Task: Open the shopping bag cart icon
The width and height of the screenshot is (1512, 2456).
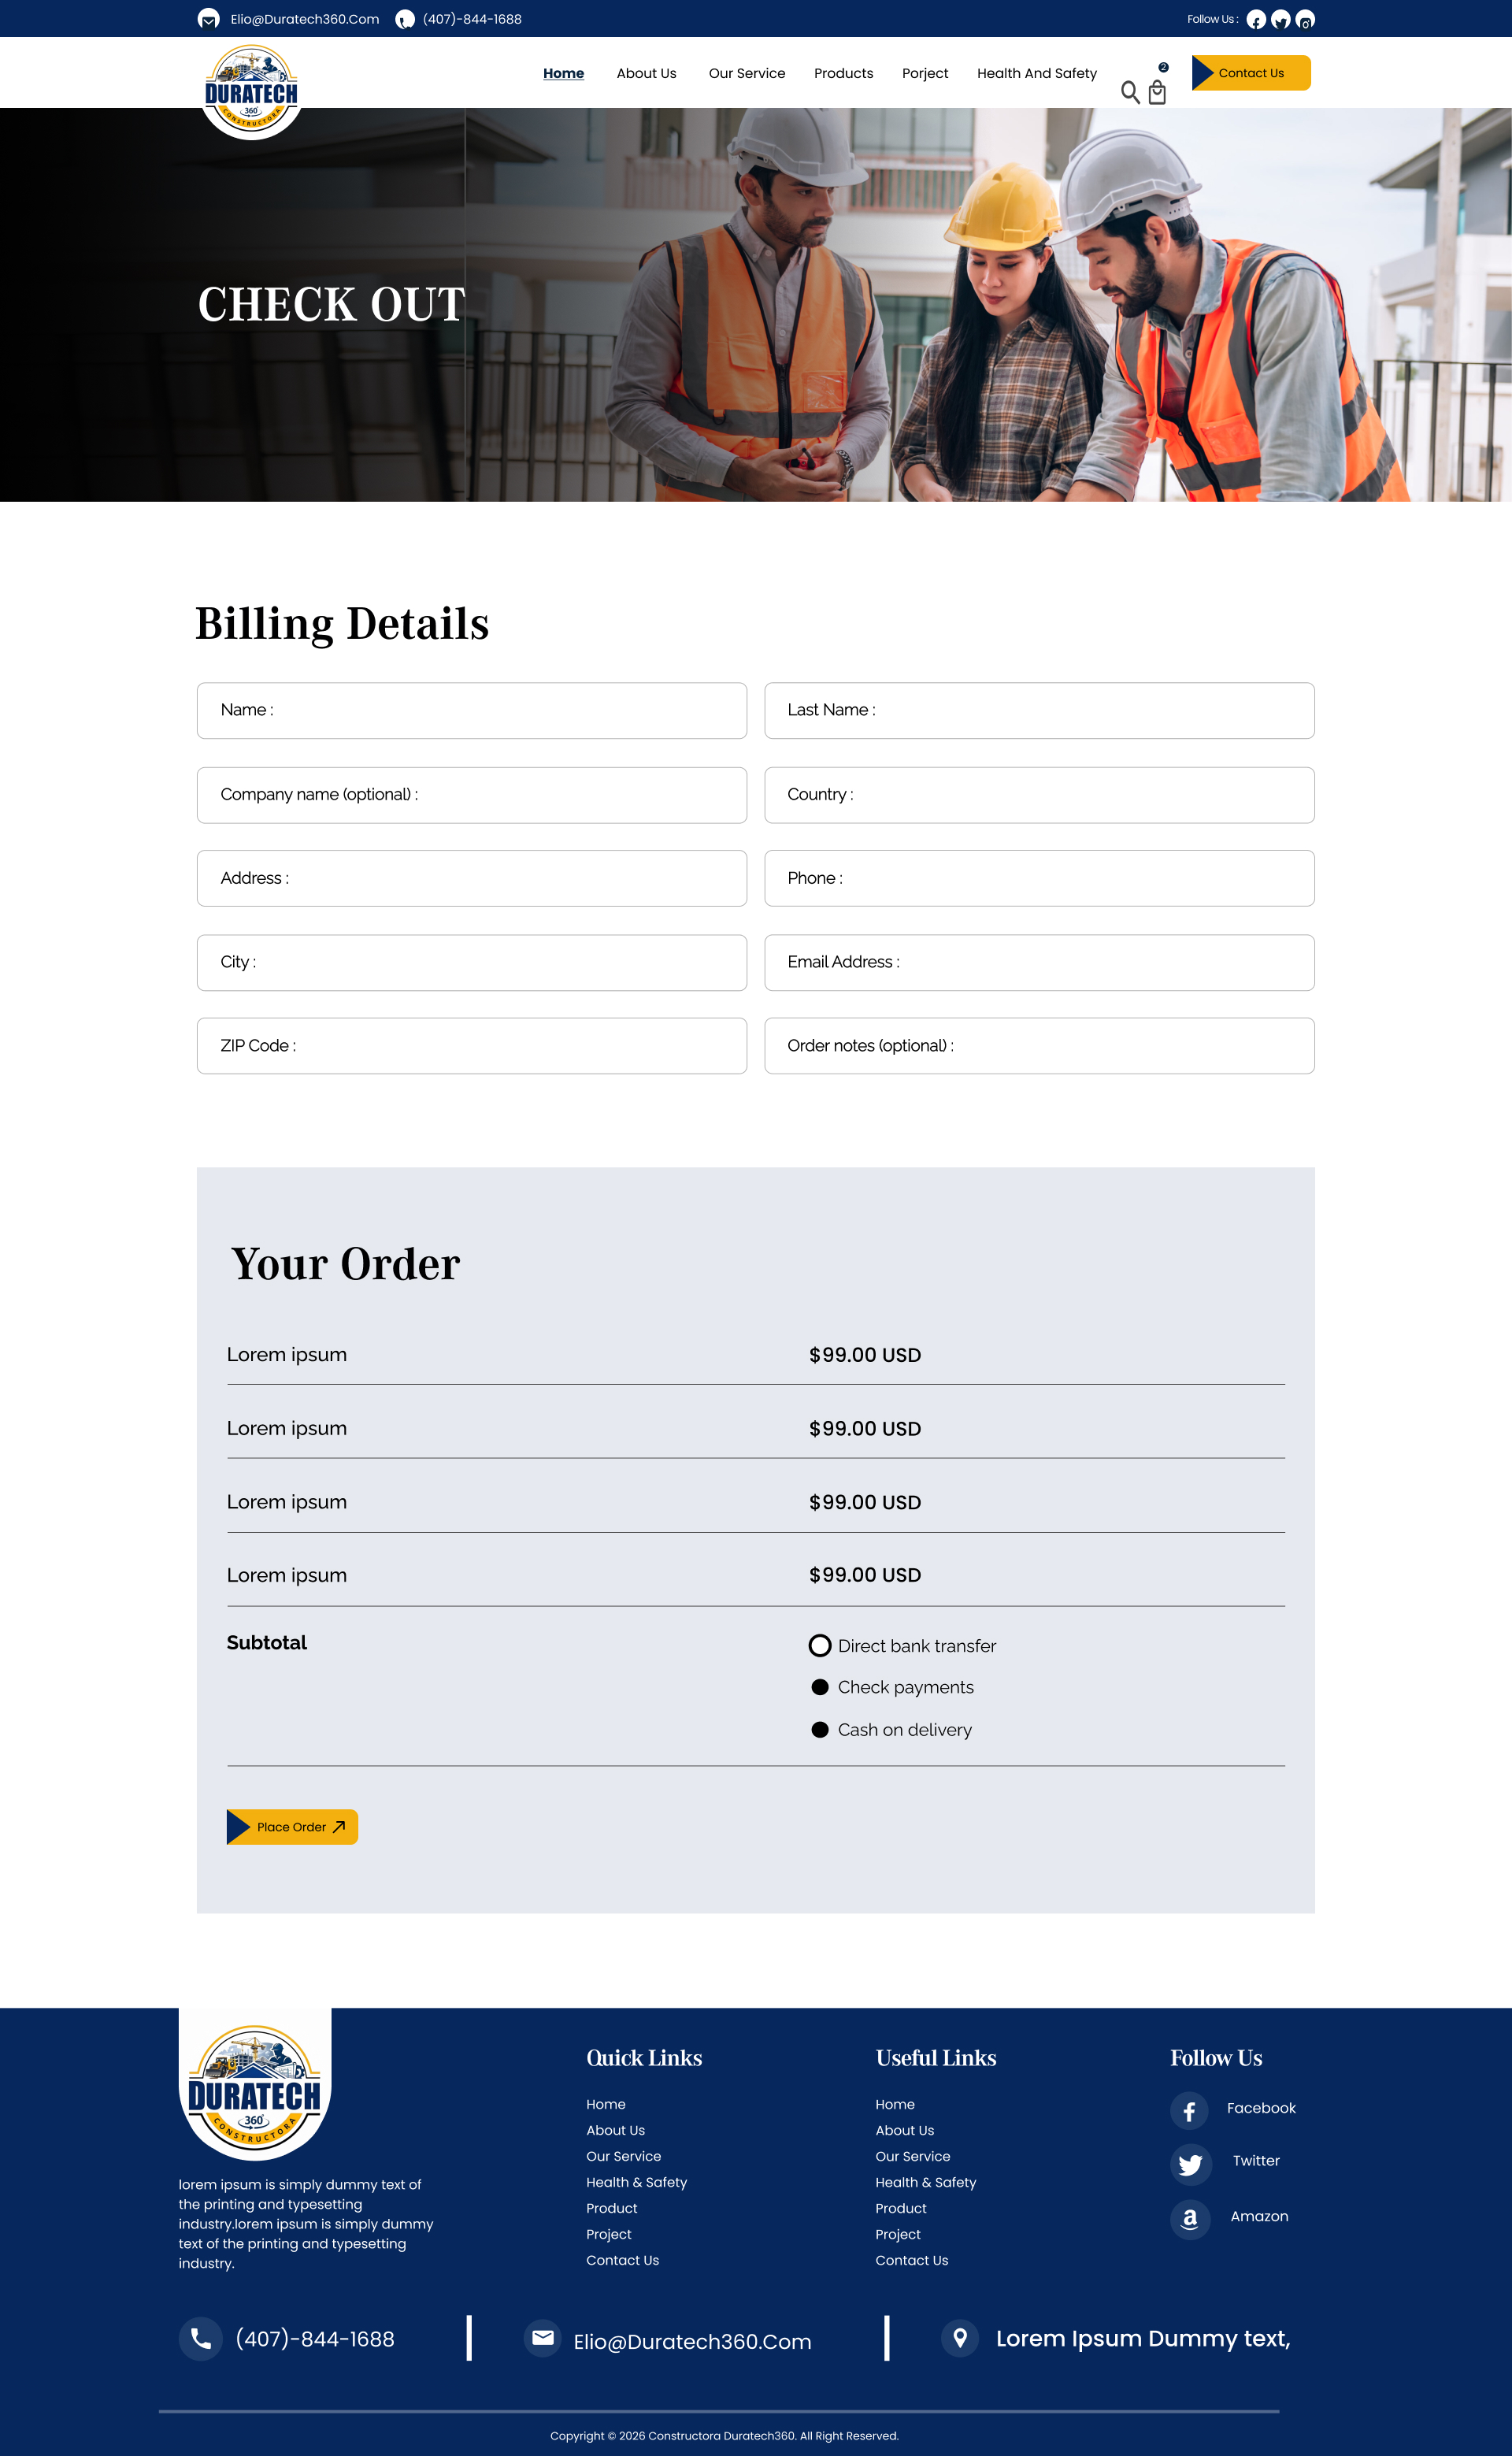Action: (x=1157, y=93)
